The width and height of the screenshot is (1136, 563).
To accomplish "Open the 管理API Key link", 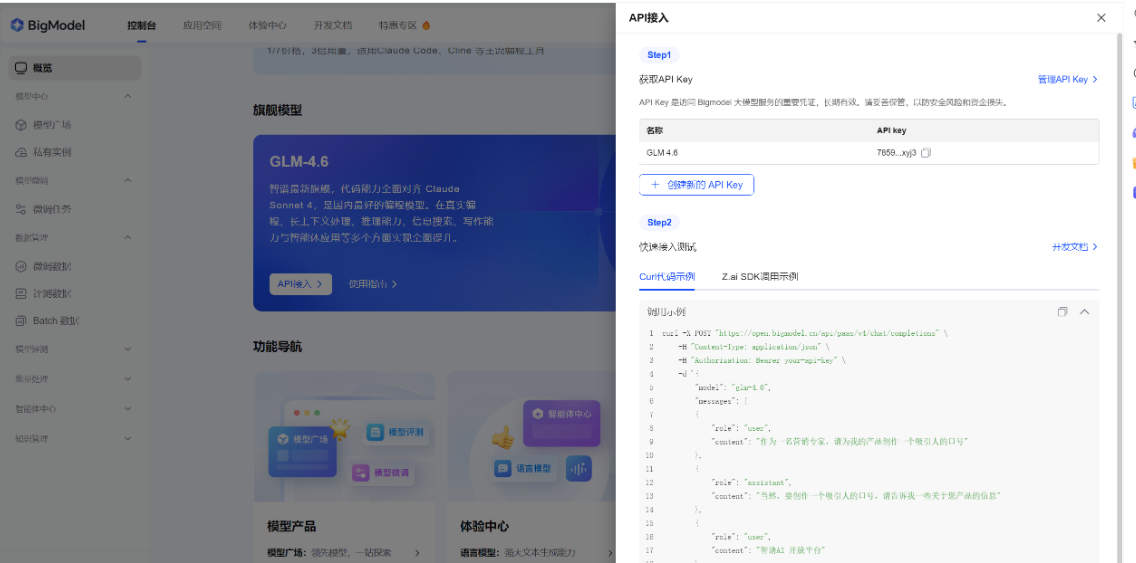I will (1067, 79).
